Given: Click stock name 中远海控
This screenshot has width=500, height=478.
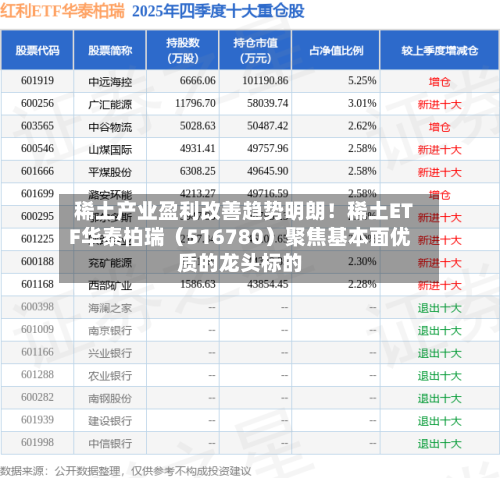Looking at the screenshot, I should pyautogui.click(x=110, y=82).
